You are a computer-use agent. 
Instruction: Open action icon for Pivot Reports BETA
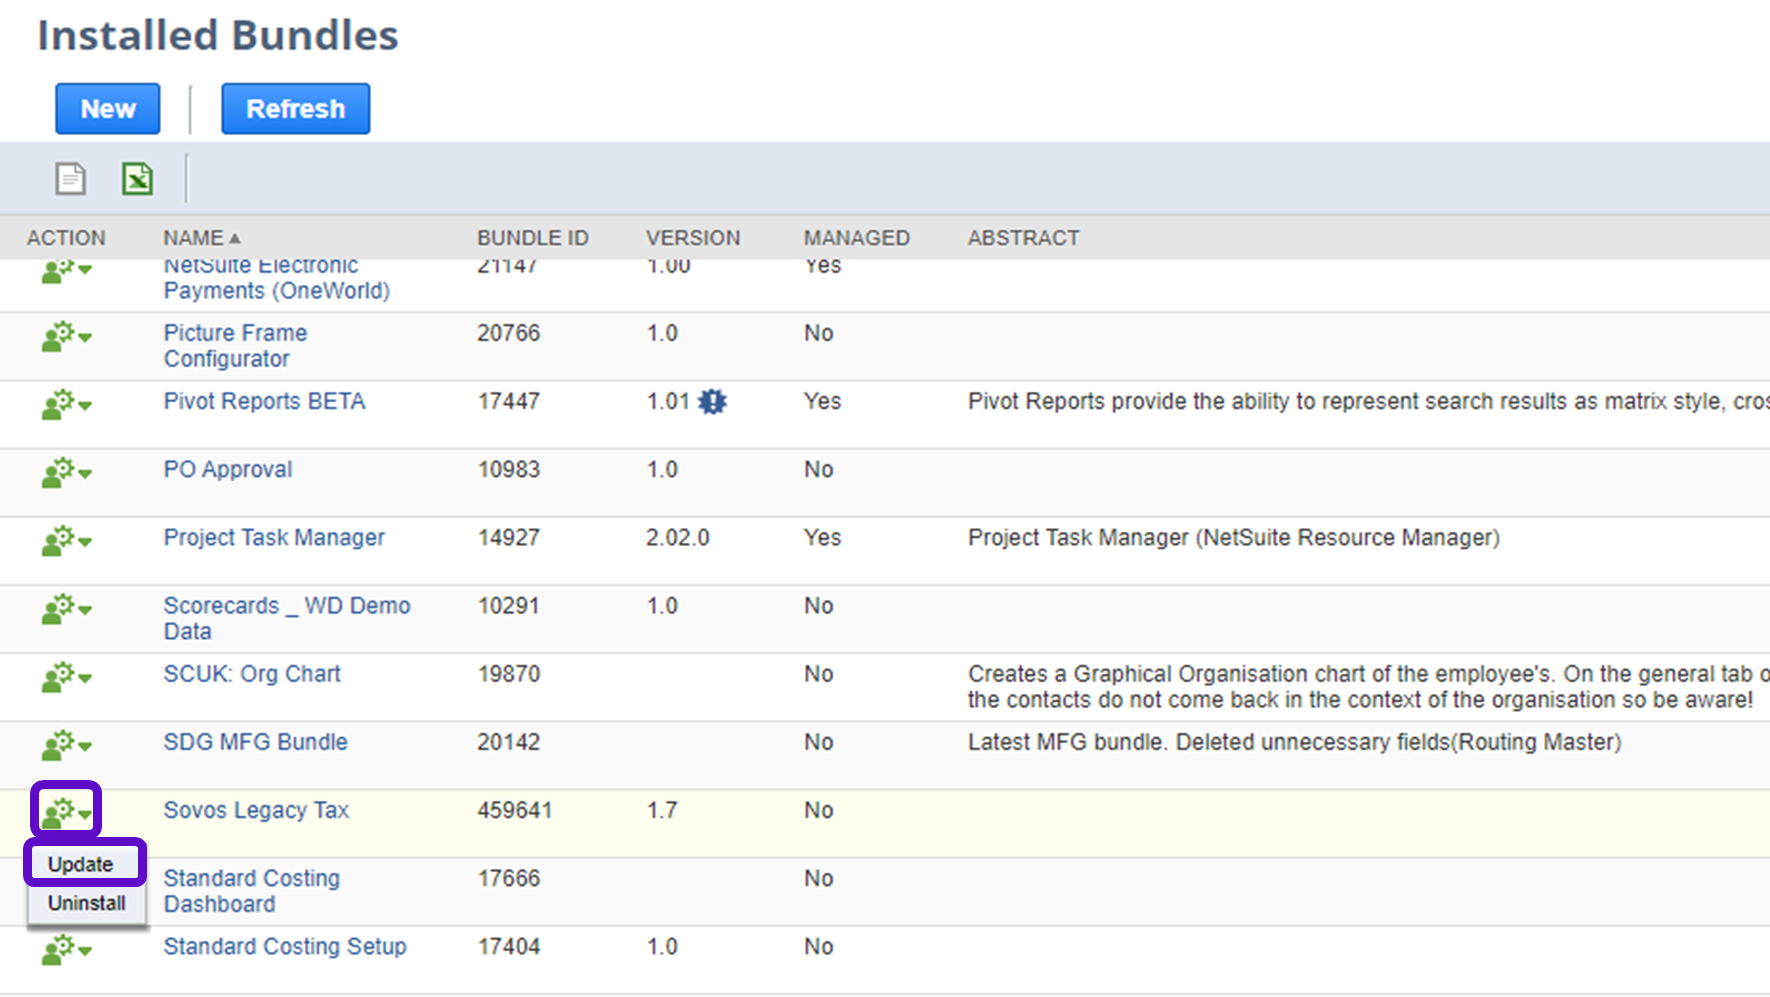pyautogui.click(x=66, y=405)
